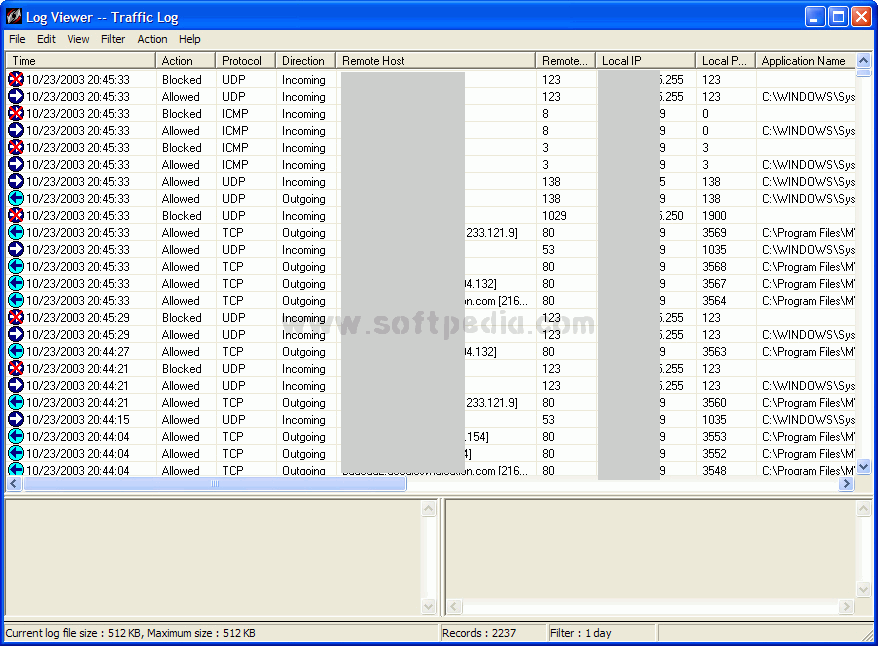This screenshot has height=646, width=878.
Task: Click allowed-incoming icon of 20:45:33 UDP port 123 row
Action: click(x=16, y=96)
